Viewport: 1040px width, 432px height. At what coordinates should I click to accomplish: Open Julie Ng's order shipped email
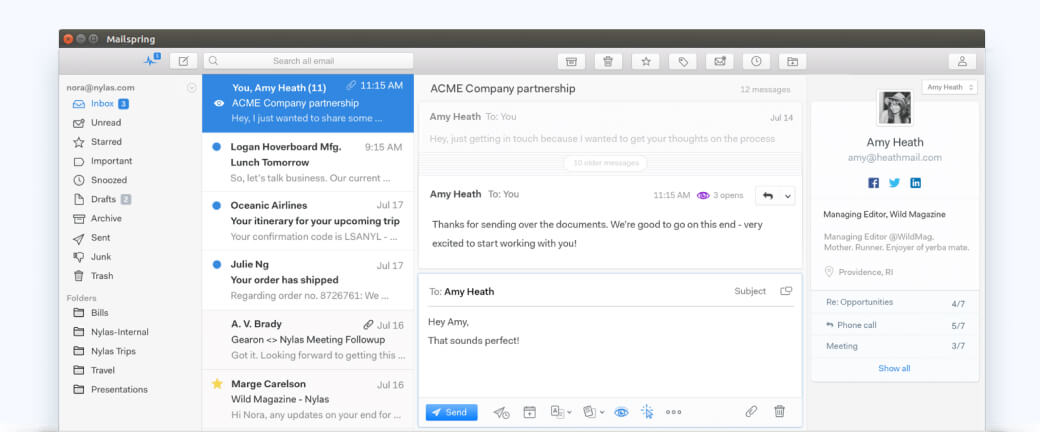point(308,280)
